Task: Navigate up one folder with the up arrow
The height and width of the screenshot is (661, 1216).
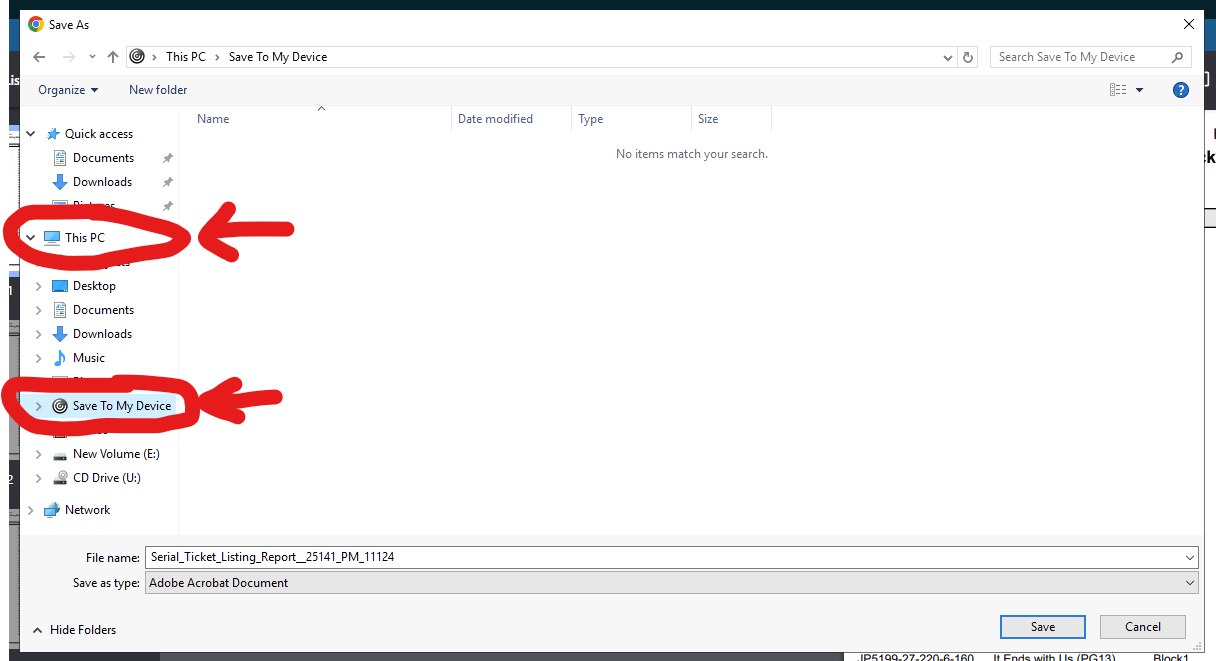Action: point(112,57)
